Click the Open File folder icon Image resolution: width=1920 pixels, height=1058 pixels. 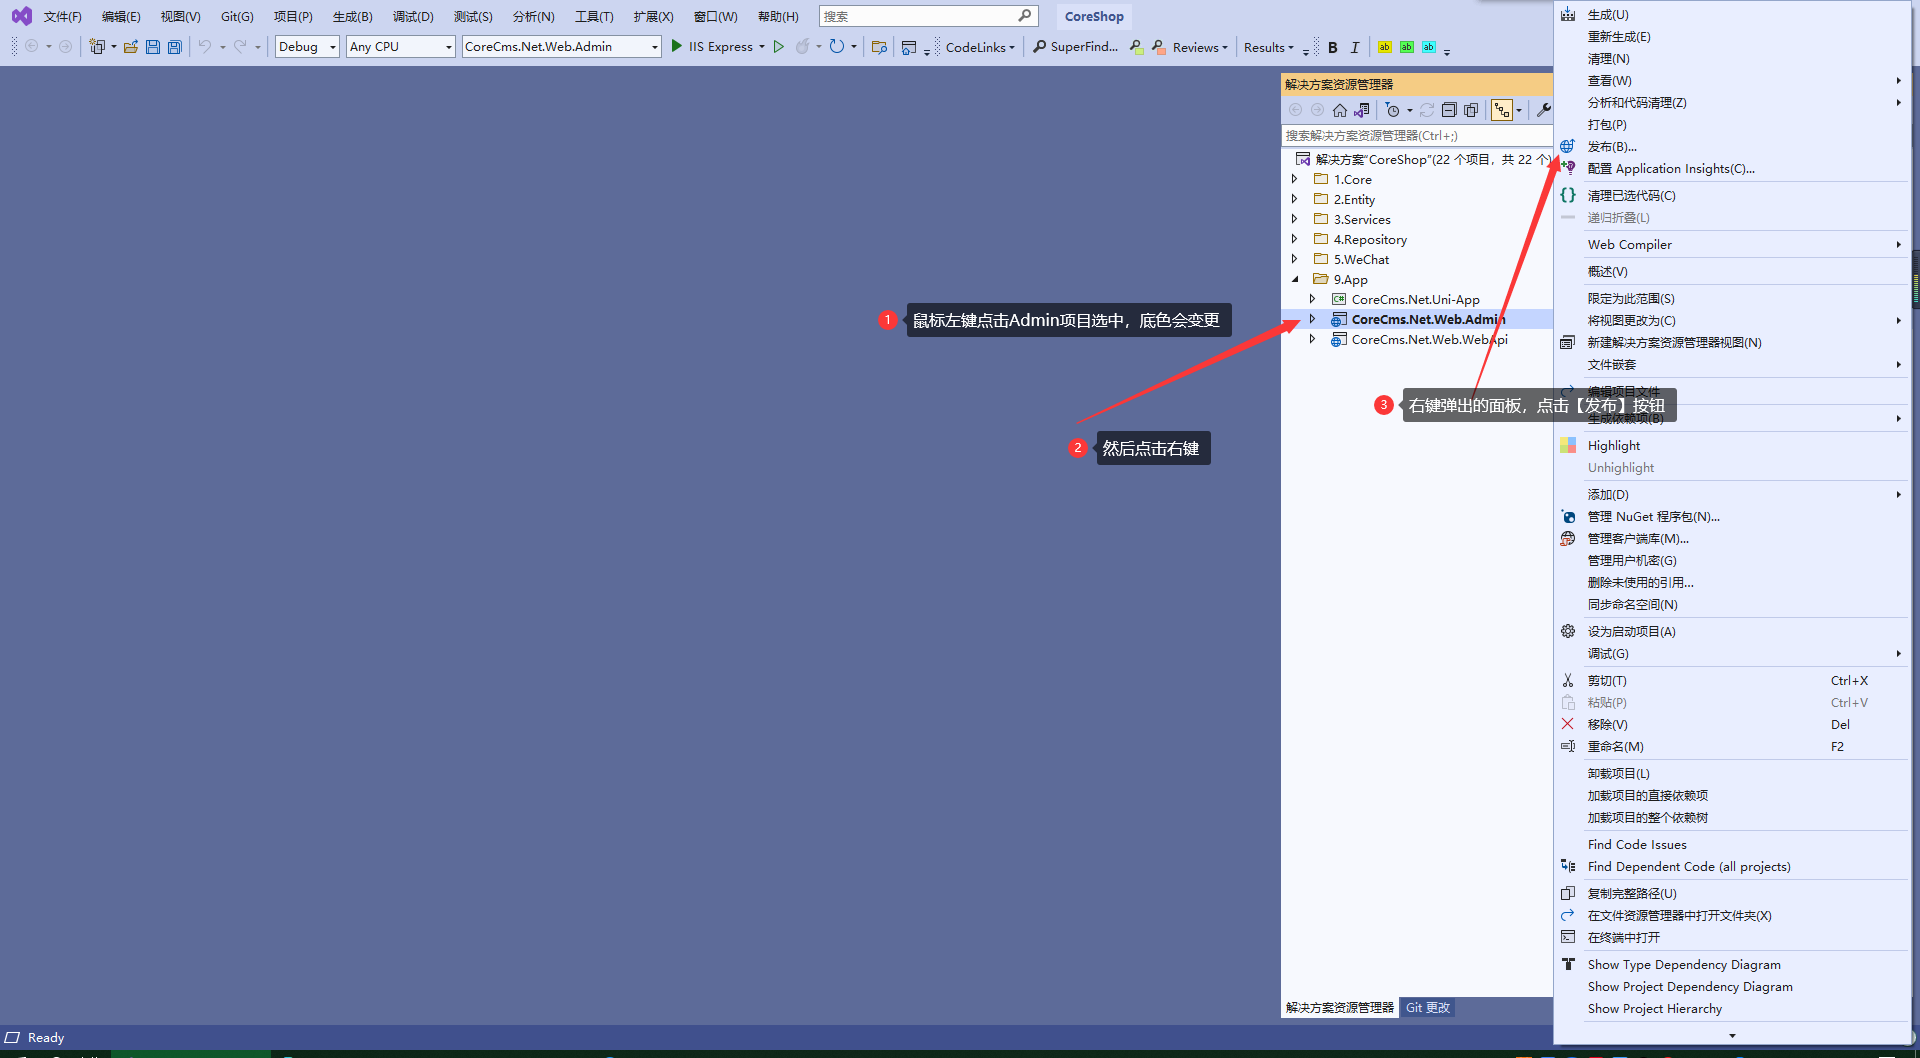click(x=131, y=47)
